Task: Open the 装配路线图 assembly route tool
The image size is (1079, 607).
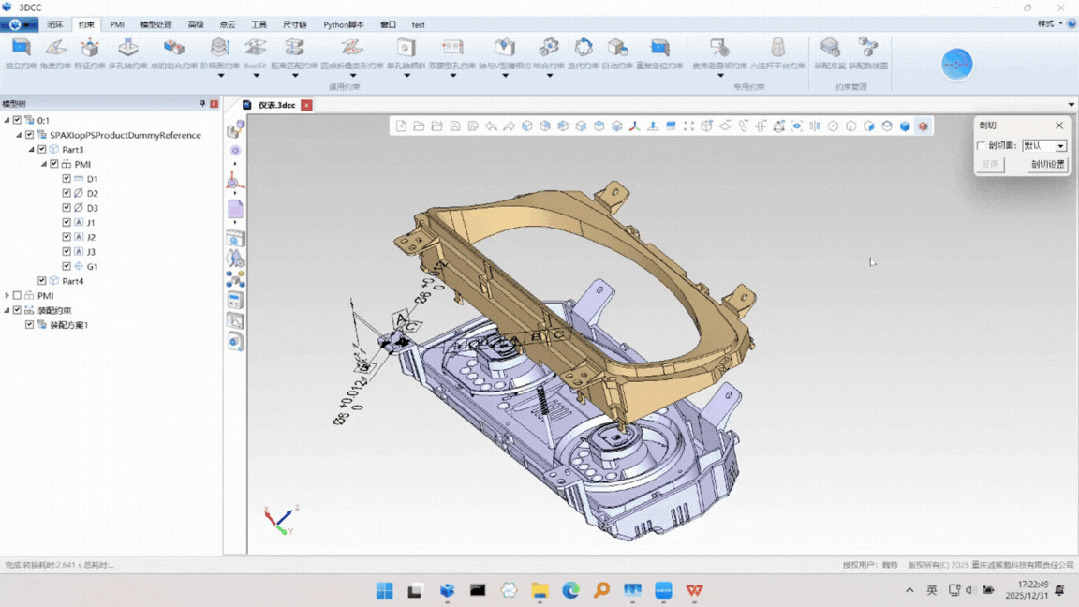Action: [868, 53]
